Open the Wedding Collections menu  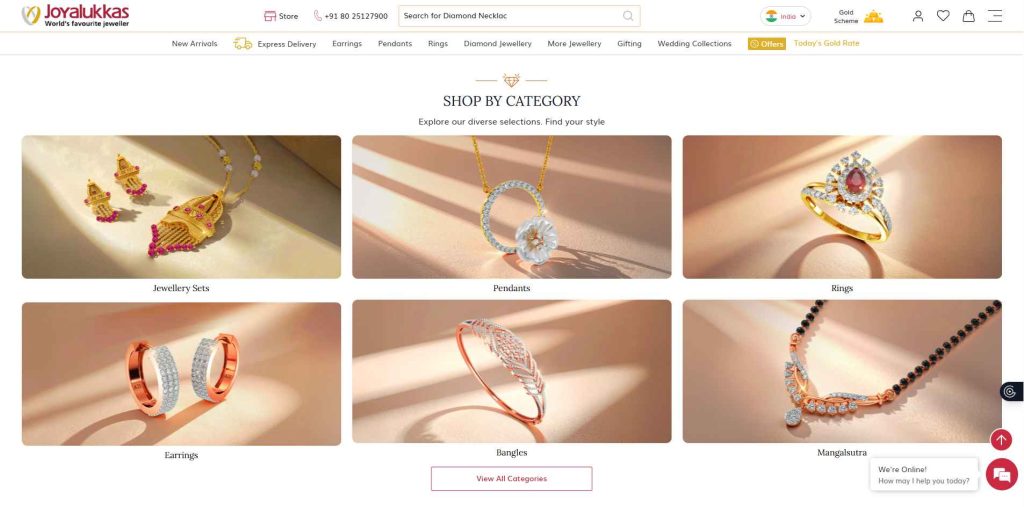point(694,44)
